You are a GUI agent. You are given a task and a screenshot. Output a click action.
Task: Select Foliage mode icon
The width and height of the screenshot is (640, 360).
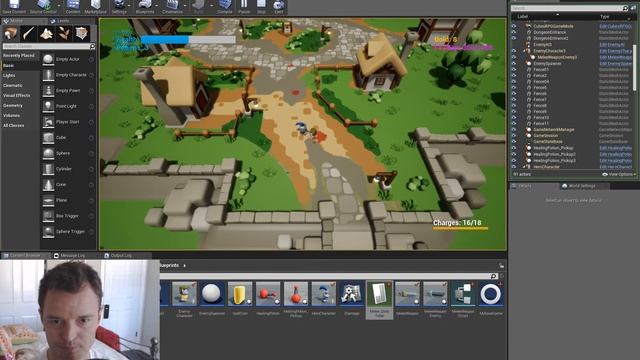click(64, 33)
